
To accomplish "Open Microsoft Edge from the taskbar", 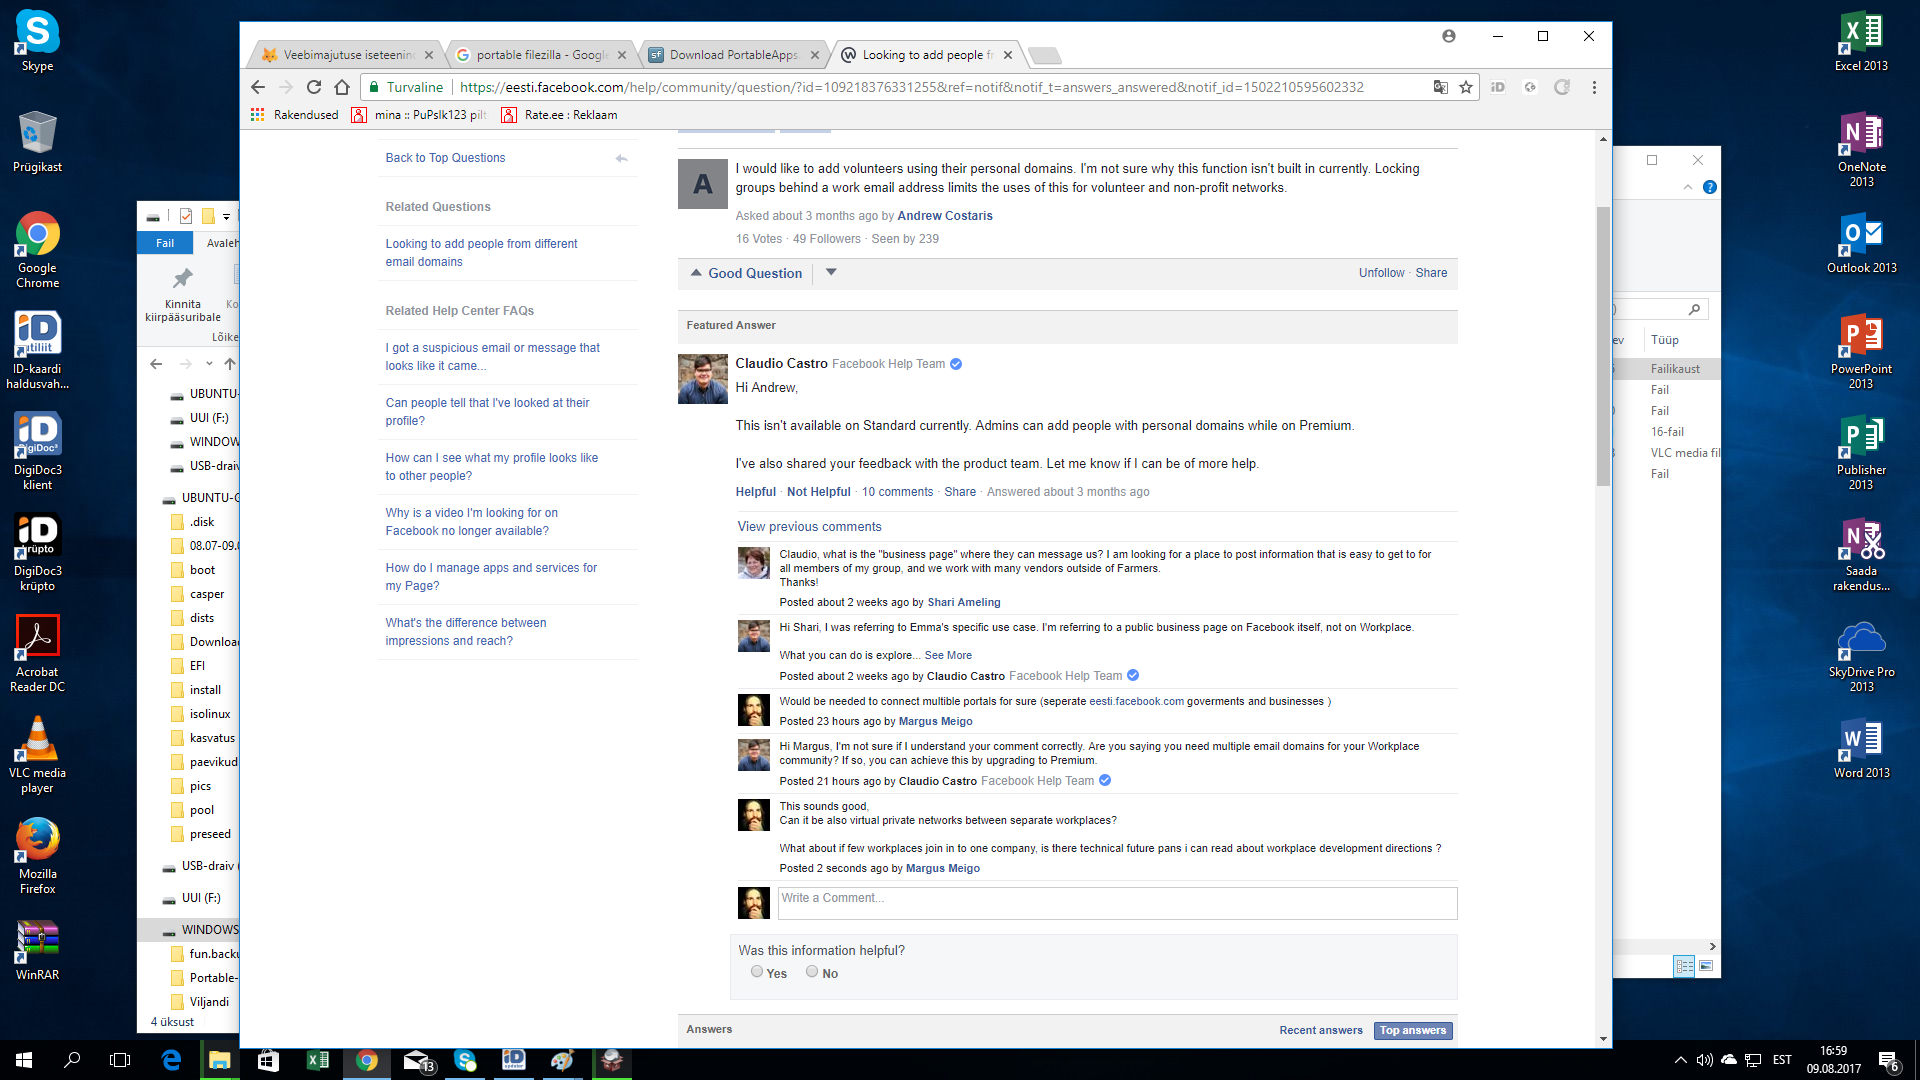I will 171,1060.
